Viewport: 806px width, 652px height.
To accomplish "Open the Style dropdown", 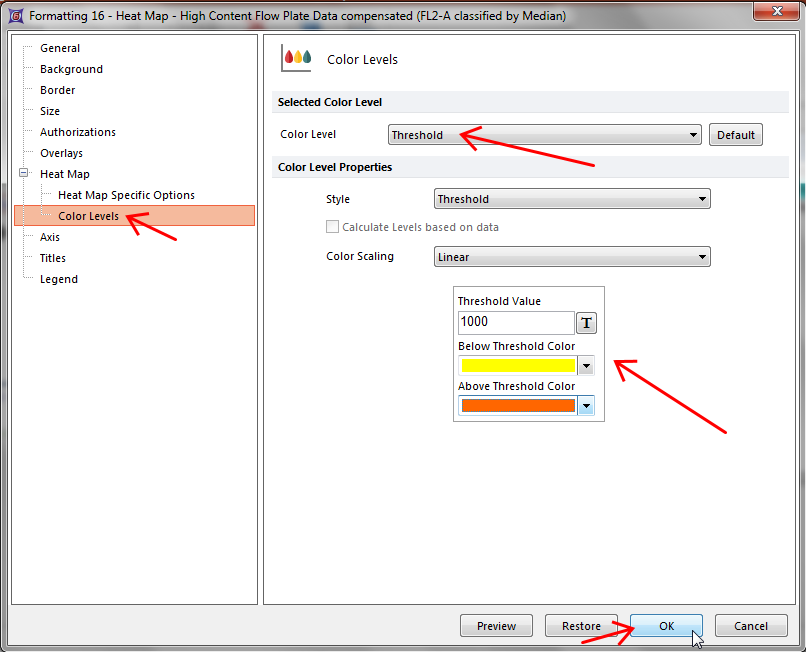I will [572, 199].
